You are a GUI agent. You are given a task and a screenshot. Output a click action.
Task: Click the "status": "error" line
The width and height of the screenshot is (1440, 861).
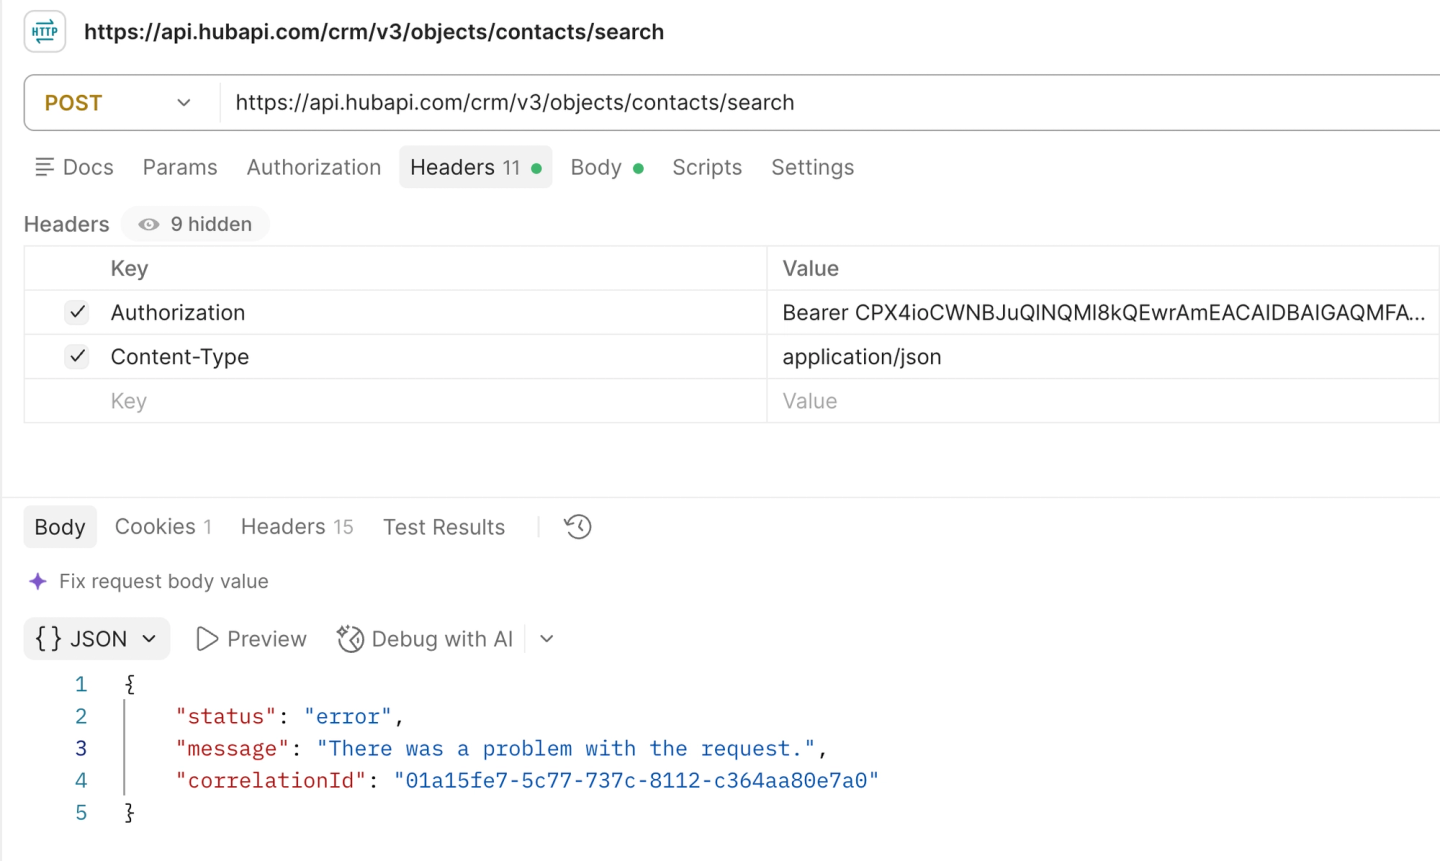pos(289,716)
